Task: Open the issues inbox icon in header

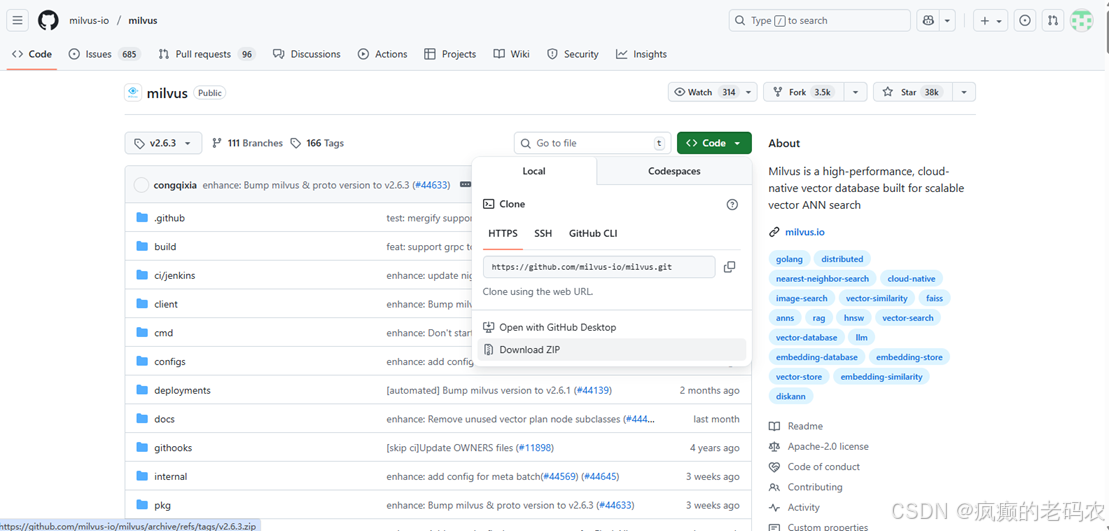Action: (1024, 21)
